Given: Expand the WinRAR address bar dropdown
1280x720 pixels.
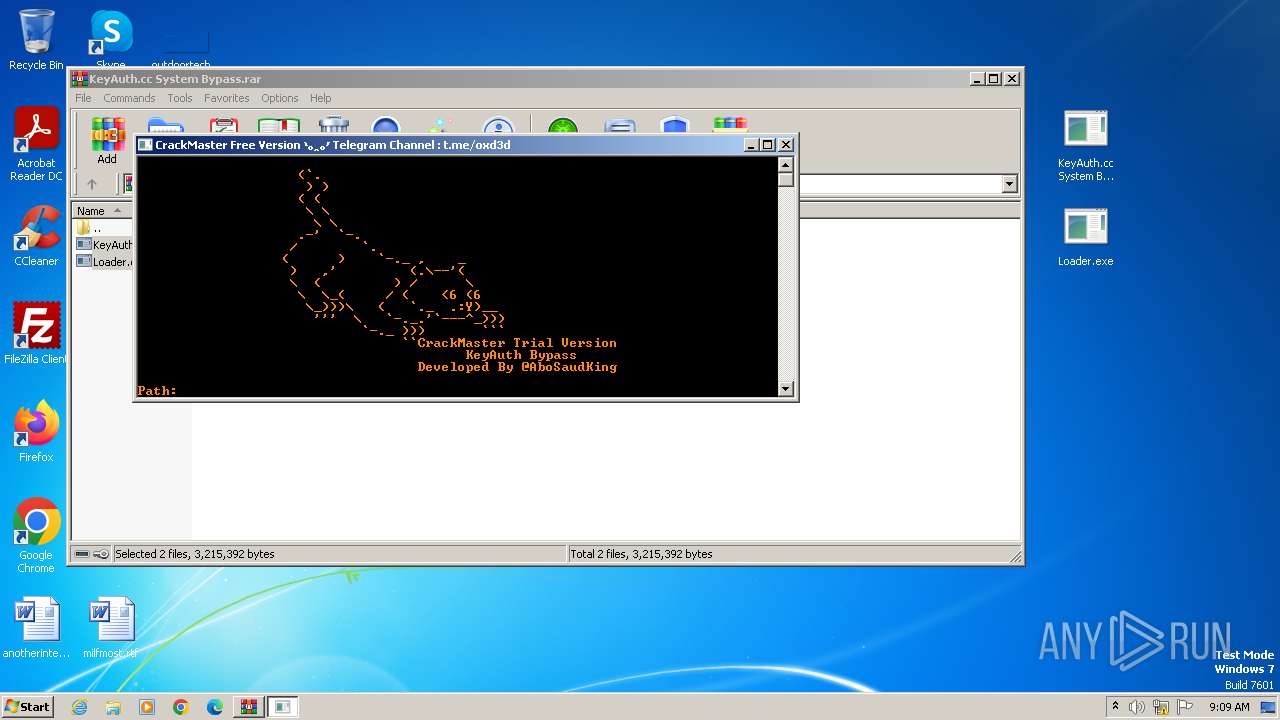Looking at the screenshot, I should point(1009,184).
